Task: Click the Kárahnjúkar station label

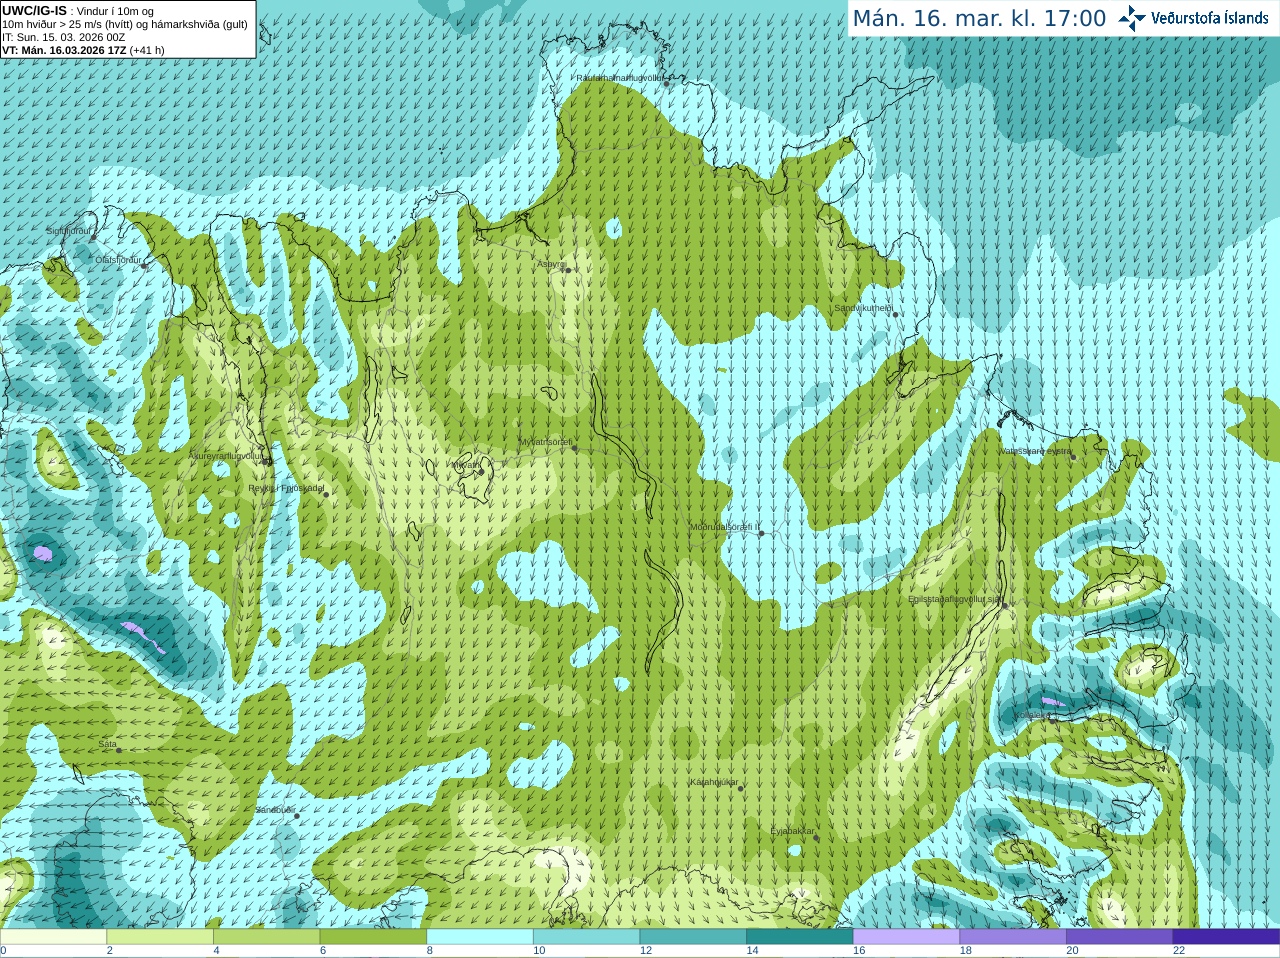Action: coord(714,782)
